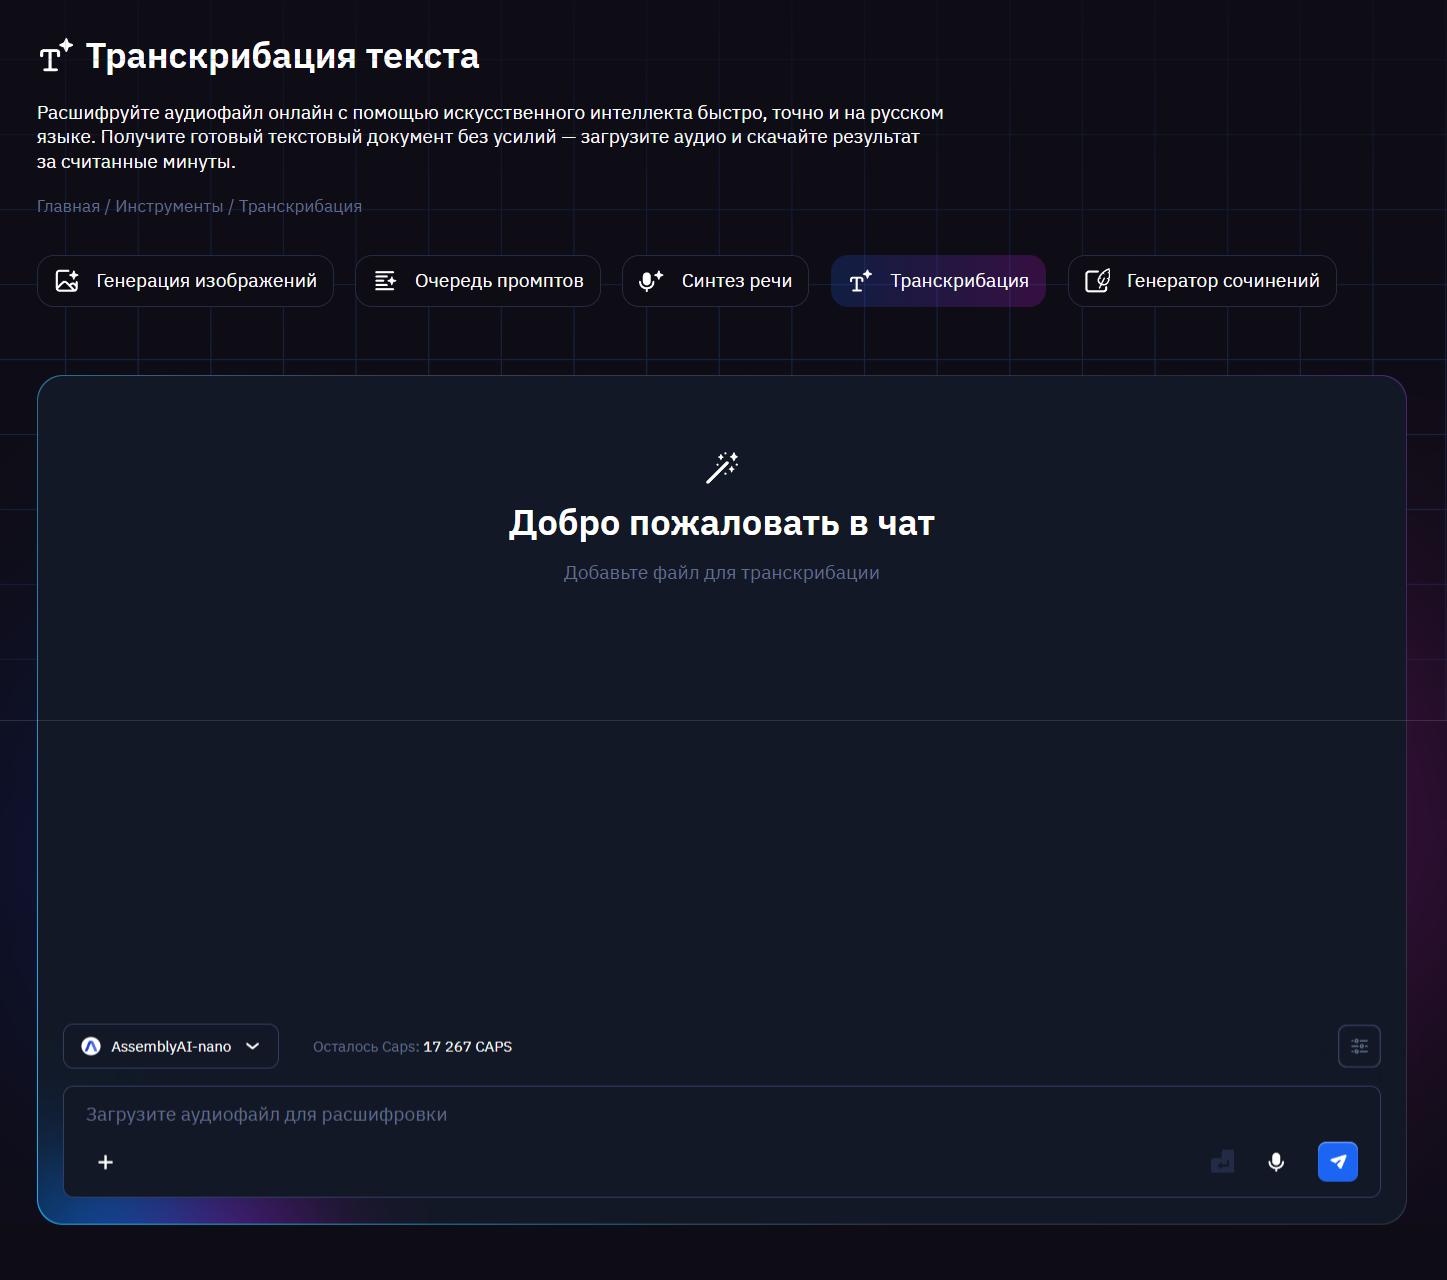Switch to the Транскрибация tab
Viewport: 1447px width, 1280px height.
point(938,281)
